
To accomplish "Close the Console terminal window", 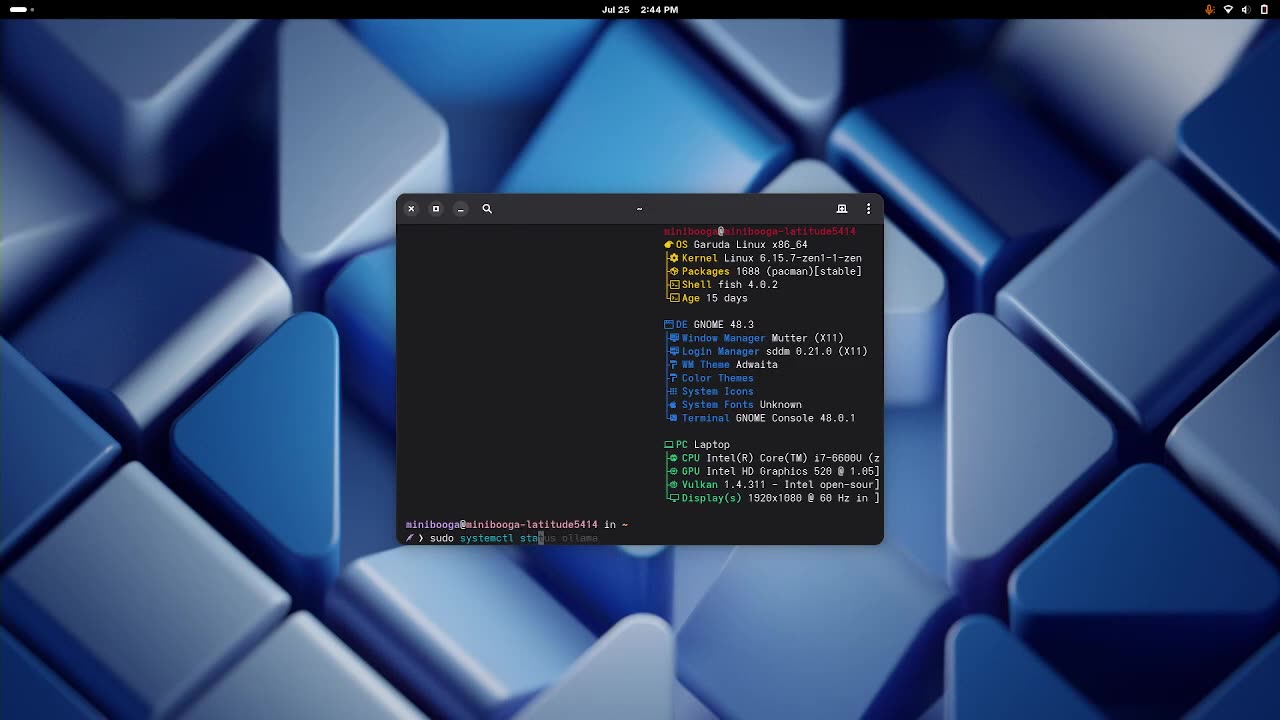I will [x=411, y=209].
